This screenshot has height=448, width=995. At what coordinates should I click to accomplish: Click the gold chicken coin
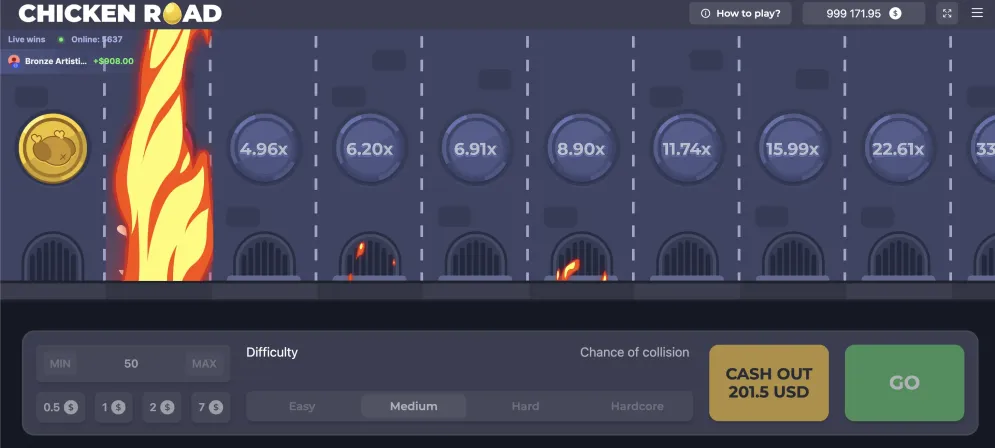(x=53, y=148)
